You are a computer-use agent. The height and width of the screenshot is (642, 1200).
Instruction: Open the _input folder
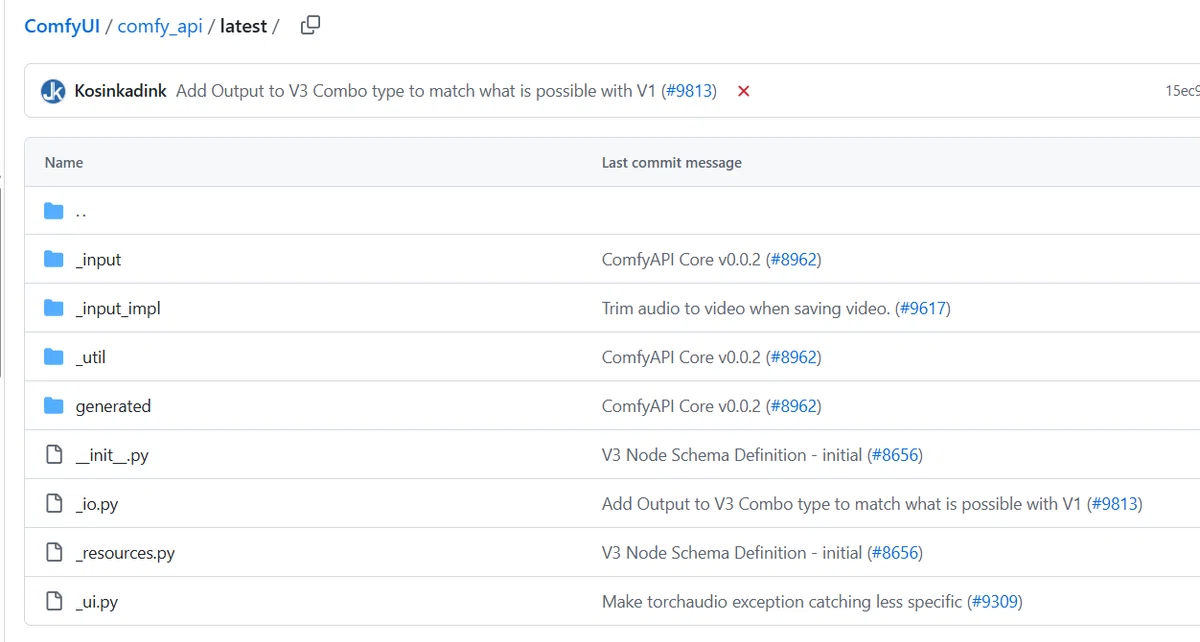(x=98, y=259)
